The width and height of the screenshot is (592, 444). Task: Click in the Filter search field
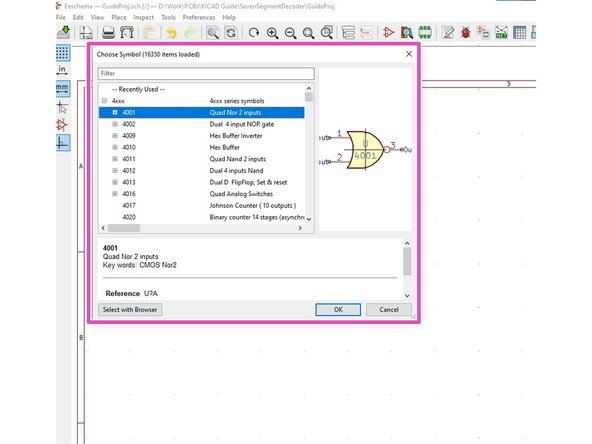pos(206,73)
